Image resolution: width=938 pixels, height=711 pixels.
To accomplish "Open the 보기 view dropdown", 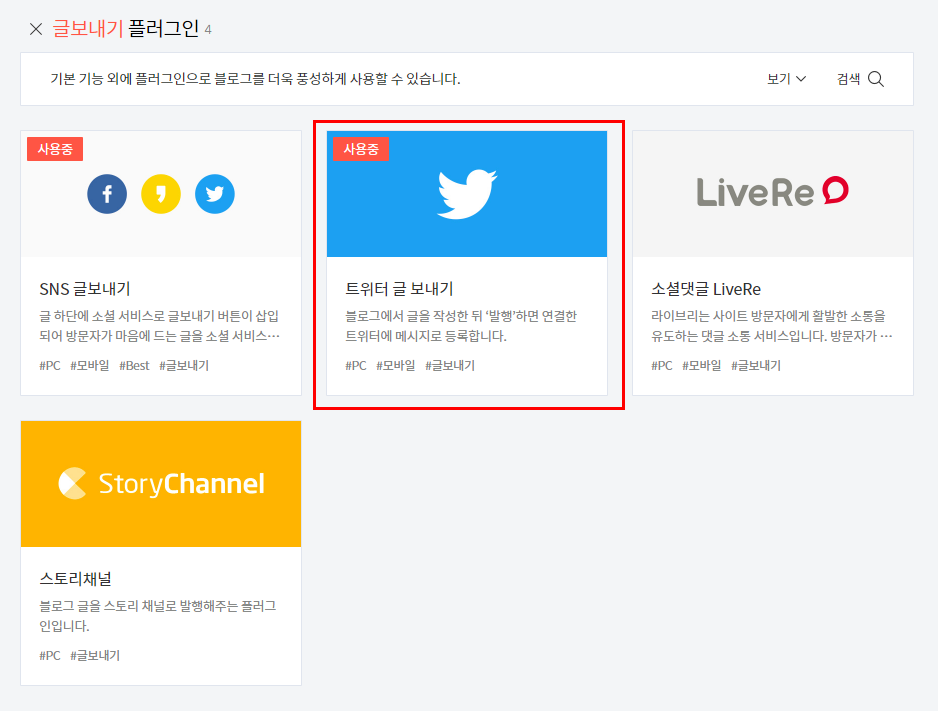I will click(x=786, y=79).
